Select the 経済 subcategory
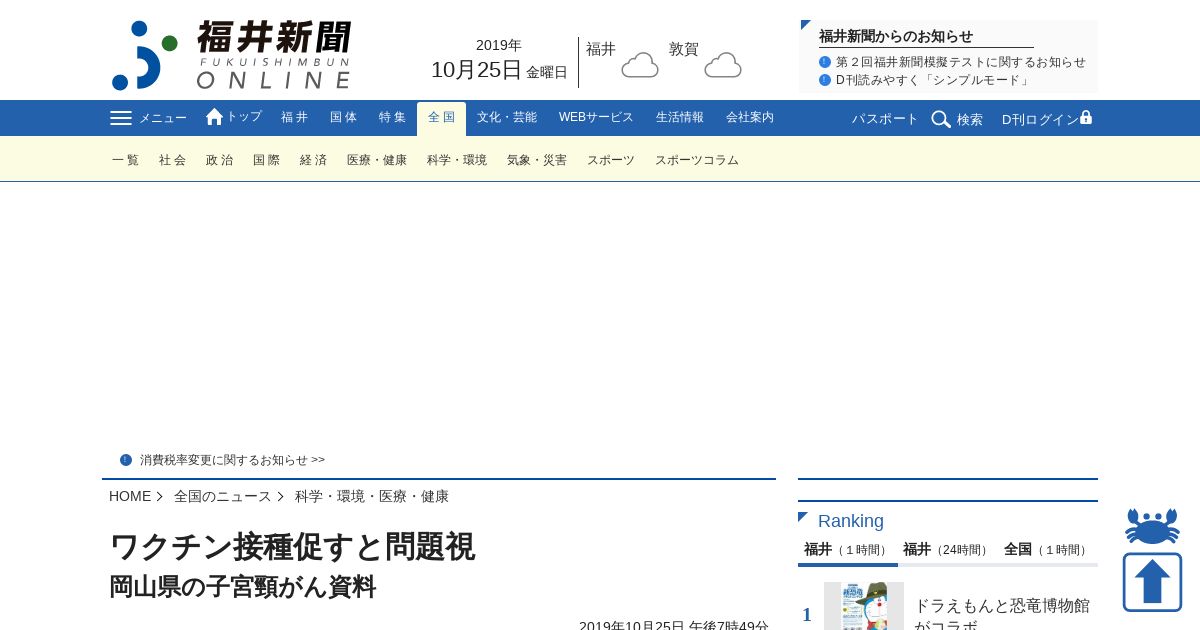The height and width of the screenshot is (630, 1200). click(314, 160)
